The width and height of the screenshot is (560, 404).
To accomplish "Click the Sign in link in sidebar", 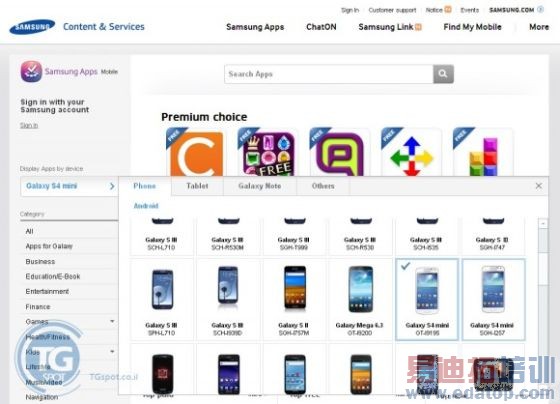I will [29, 125].
